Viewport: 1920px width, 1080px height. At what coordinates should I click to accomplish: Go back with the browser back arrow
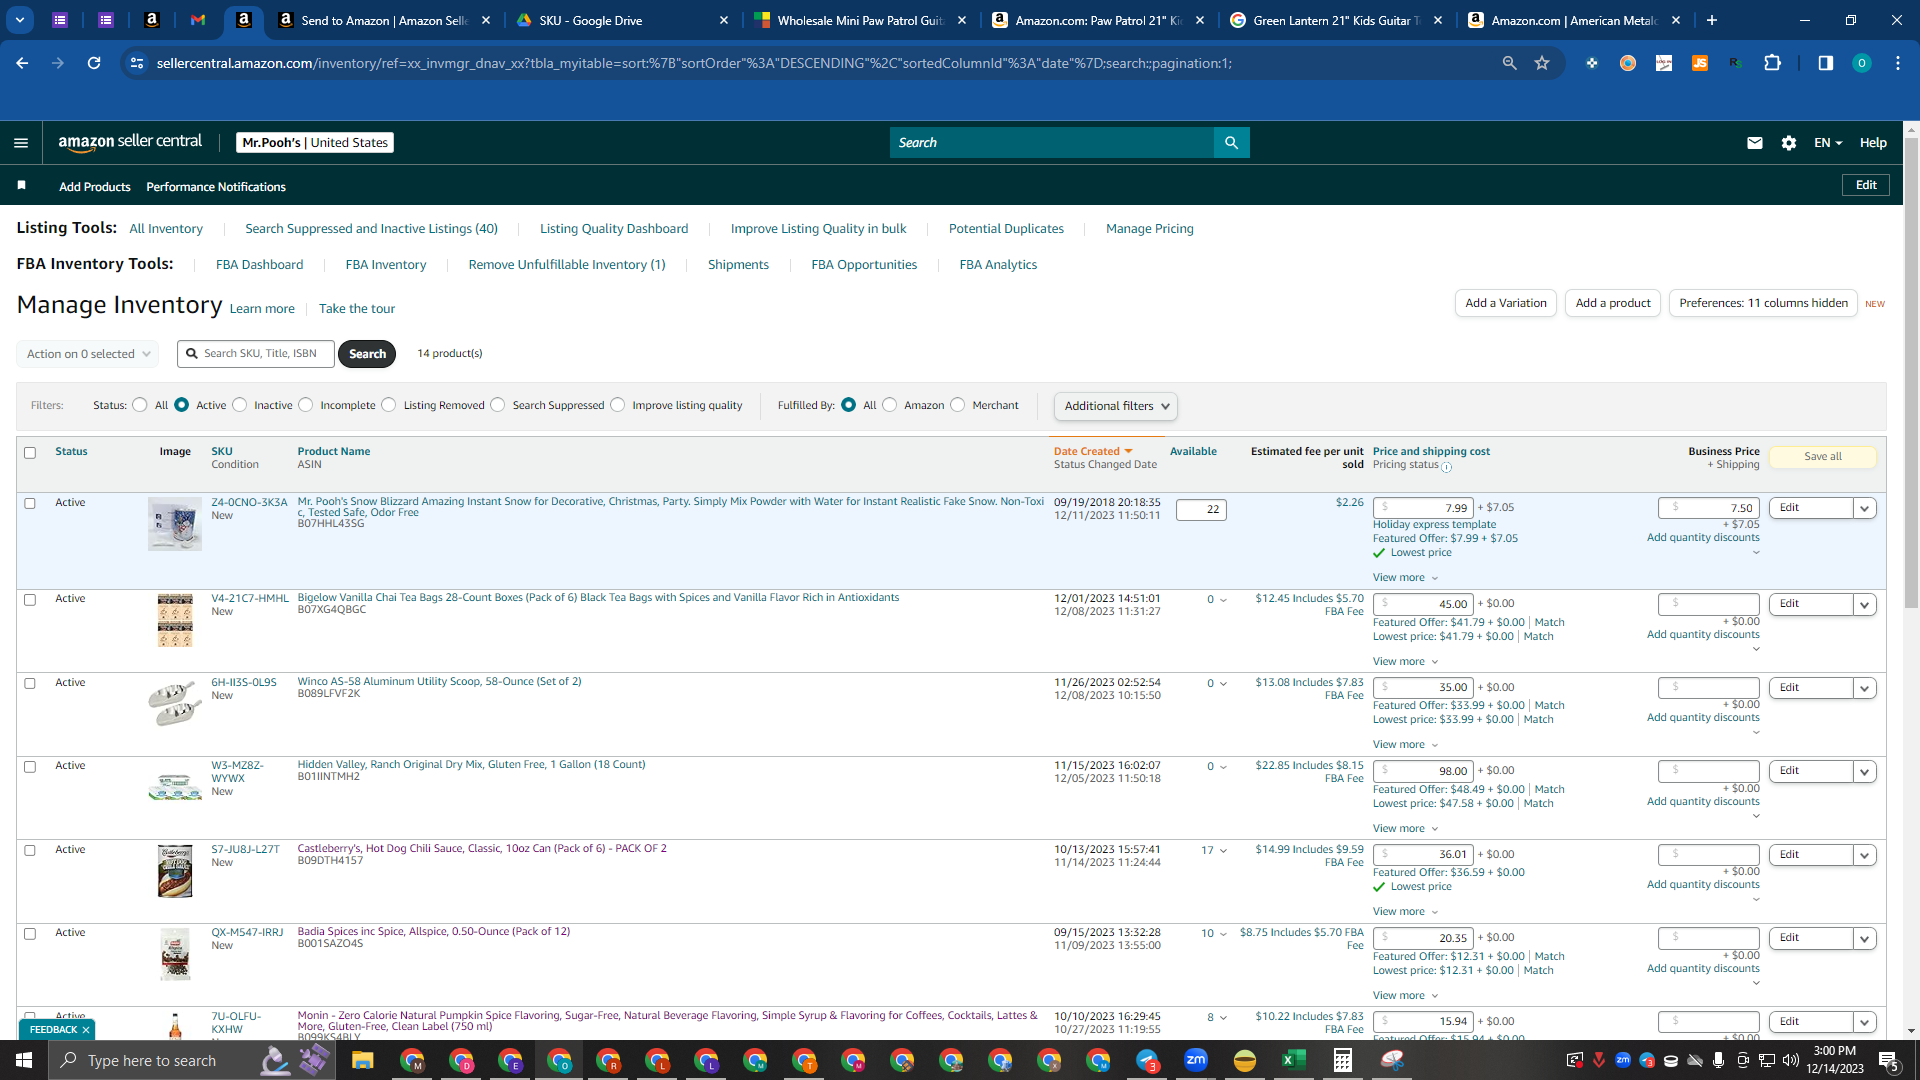click(22, 63)
